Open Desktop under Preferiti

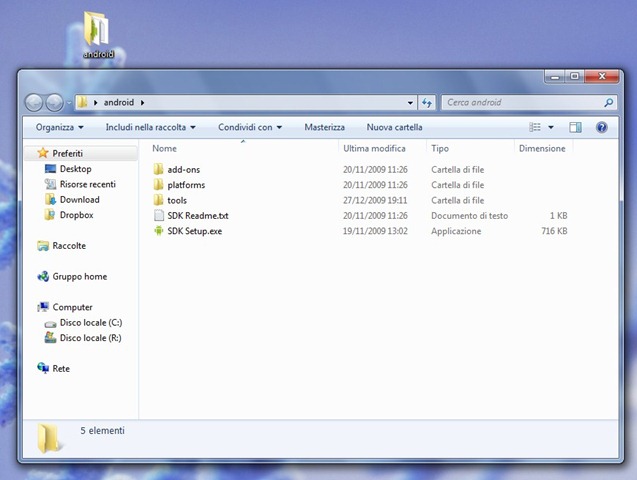coord(76,169)
